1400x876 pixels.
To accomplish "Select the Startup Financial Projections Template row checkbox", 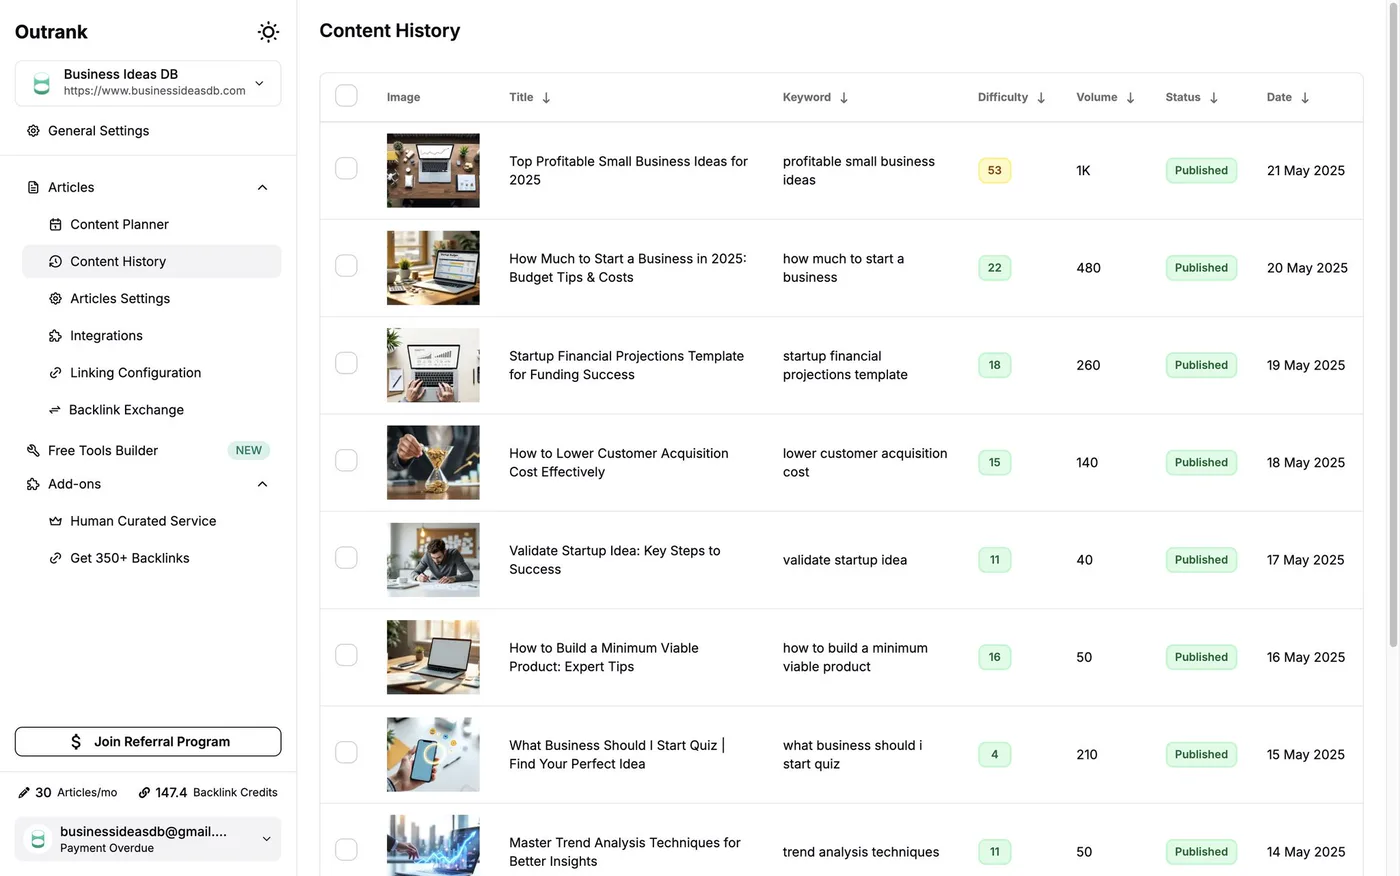I will coord(346,363).
